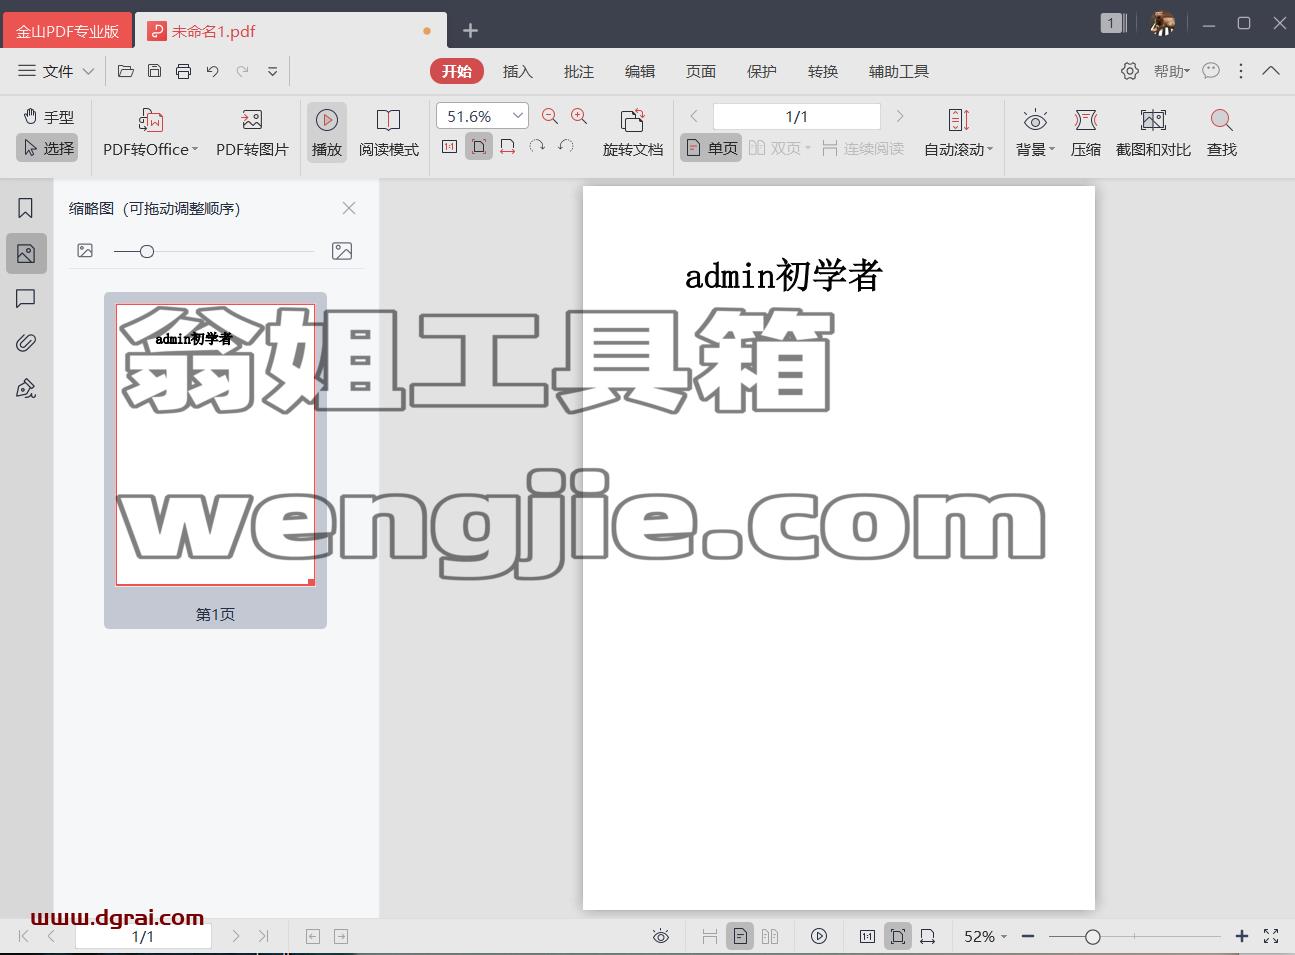Open 背景 background dropdown
This screenshot has height=955, width=1295.
coord(1035,133)
